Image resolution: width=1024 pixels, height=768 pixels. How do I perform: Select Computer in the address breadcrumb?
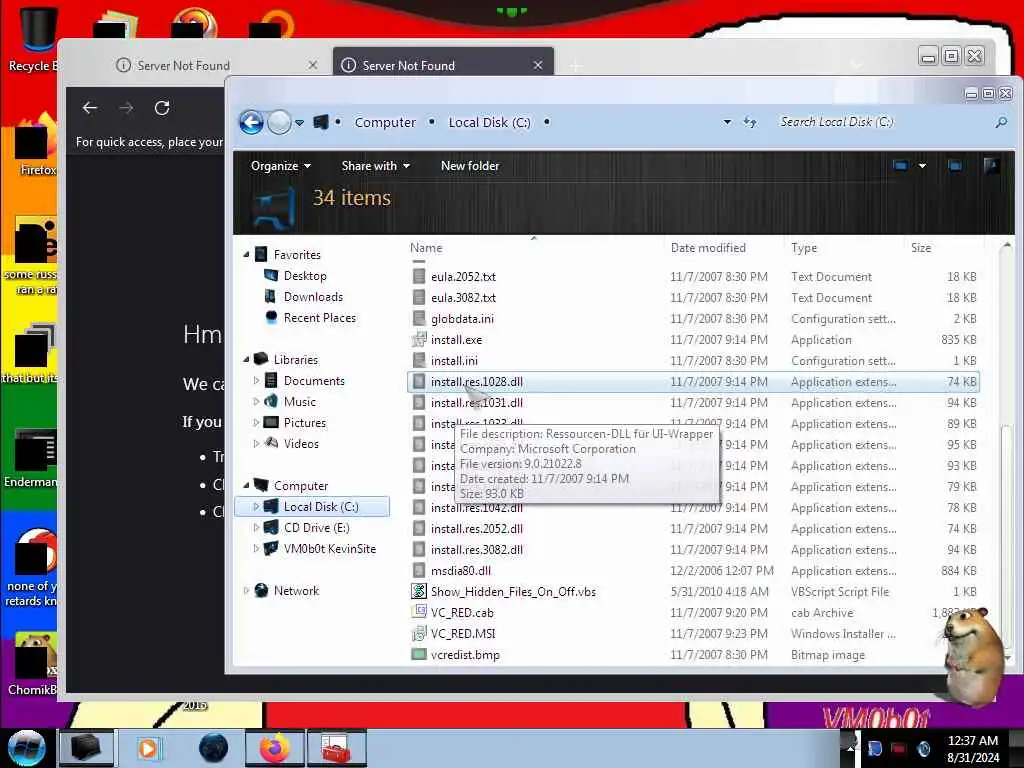coord(385,123)
